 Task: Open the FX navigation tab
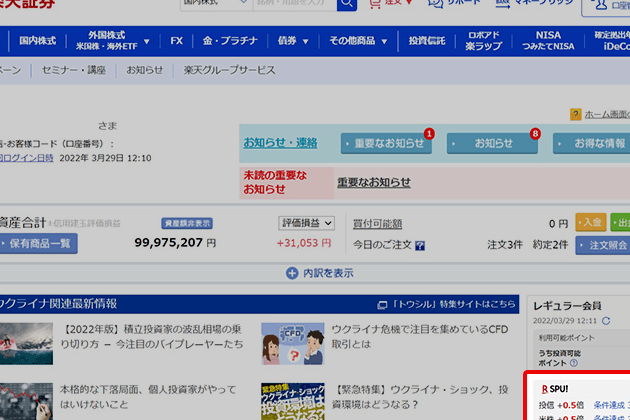pos(176,41)
